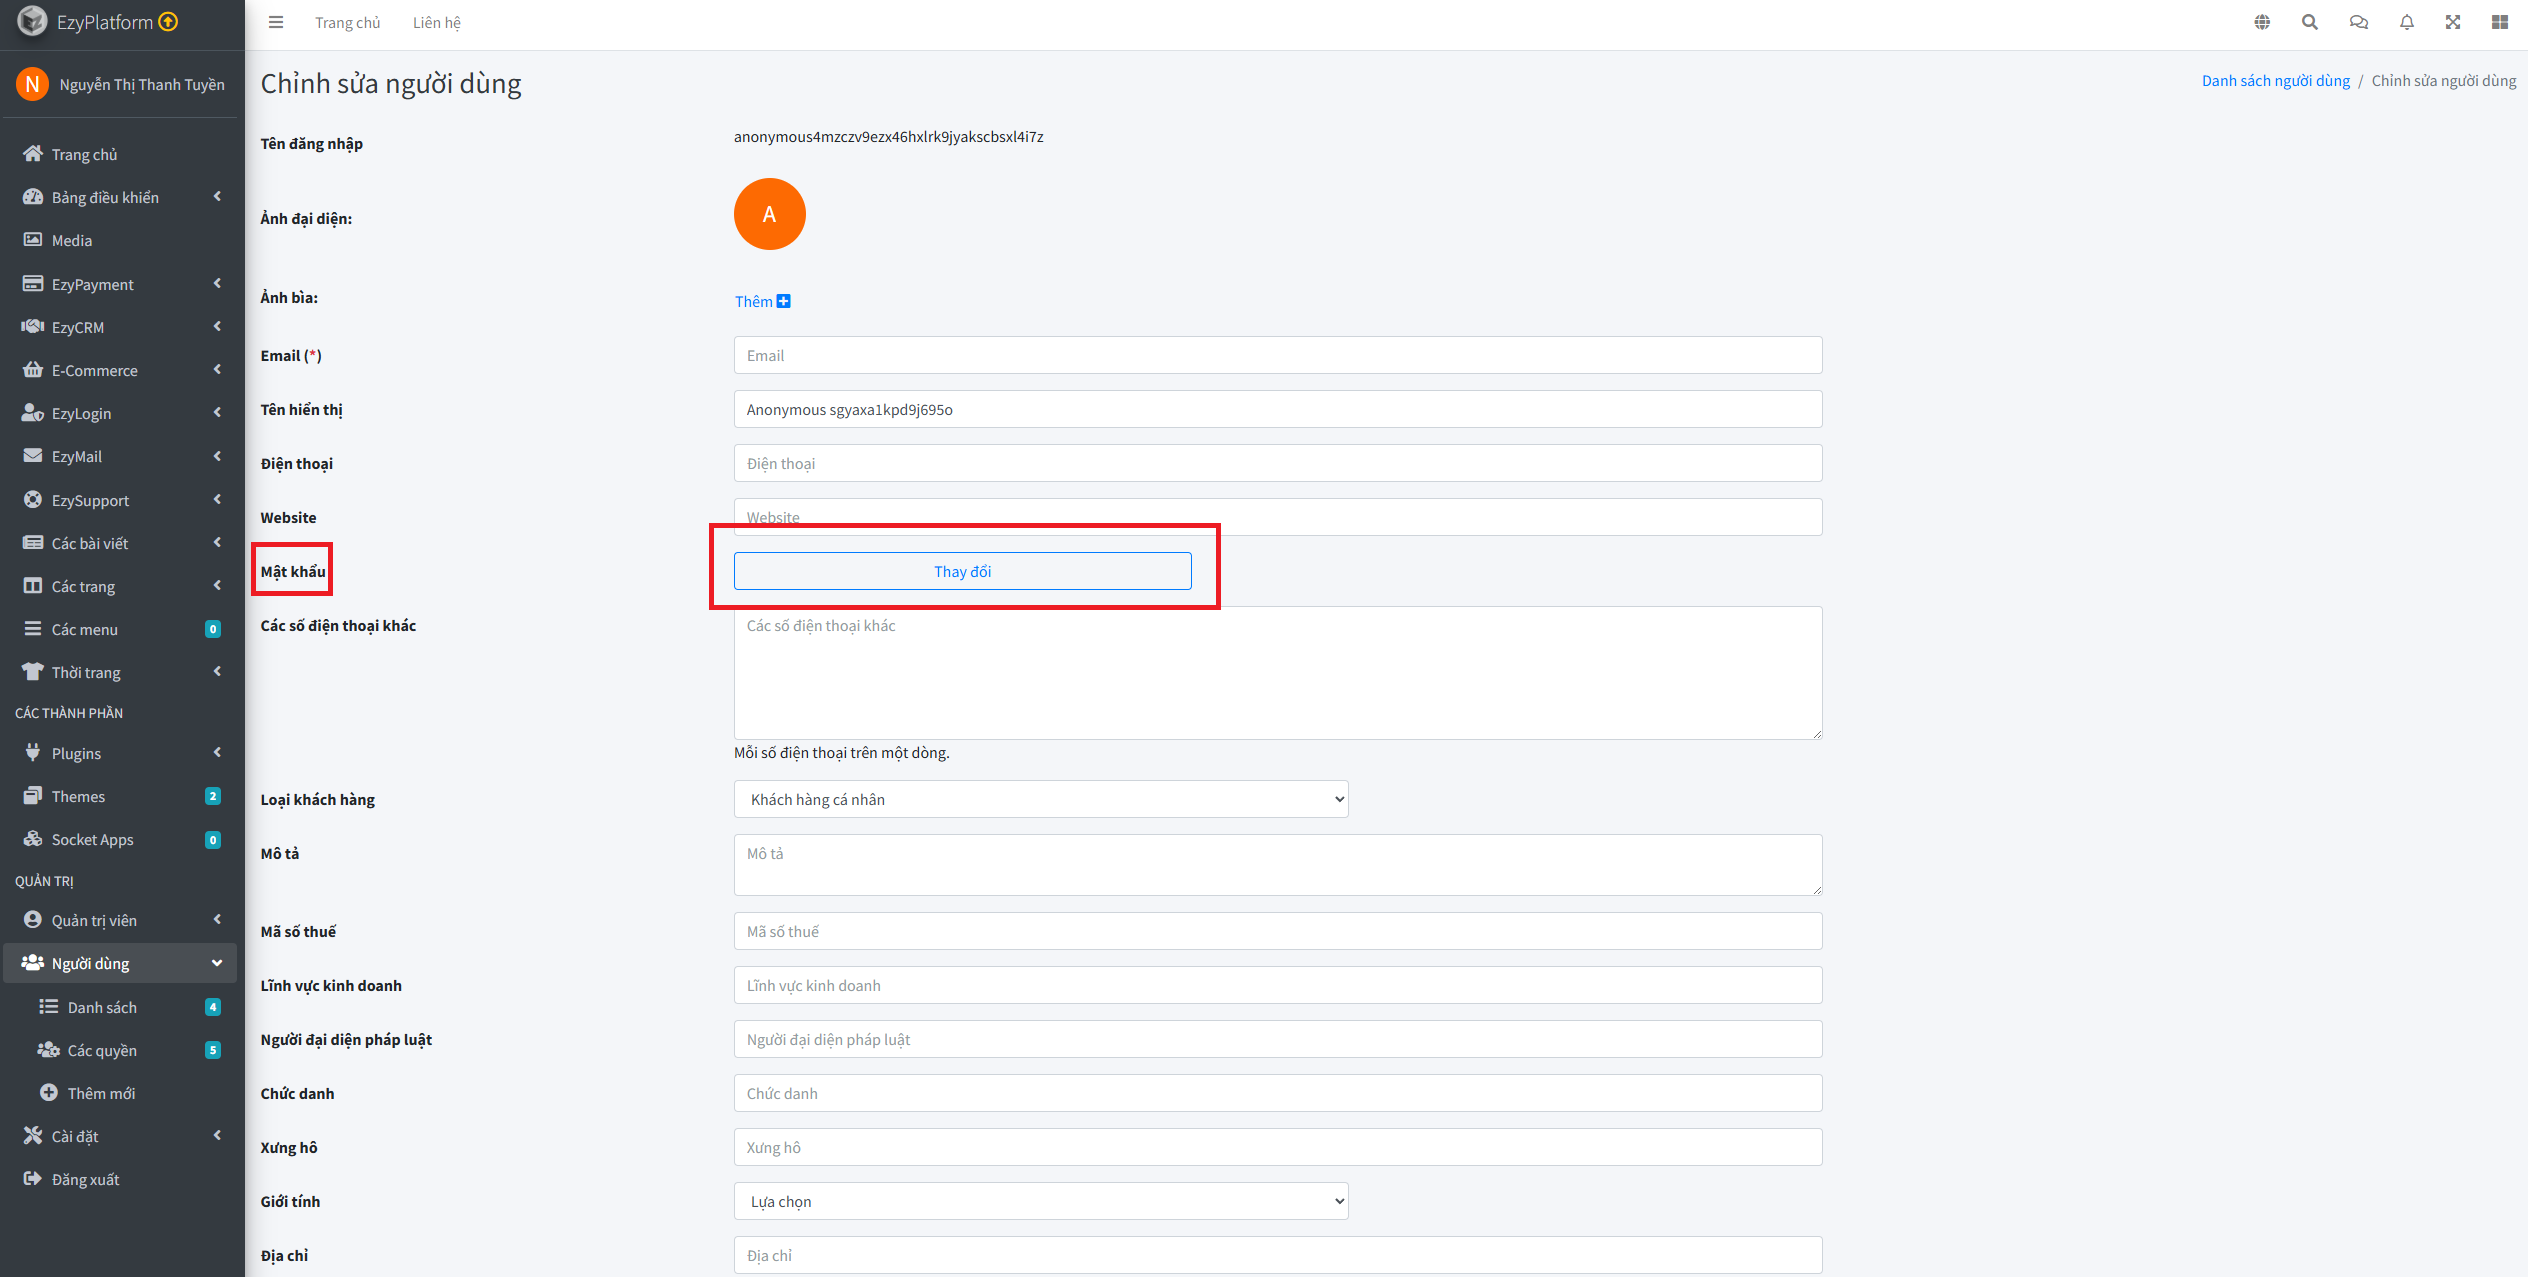2528x1277 pixels.
Task: Open Liên hệ in top navigation
Action: [x=436, y=22]
